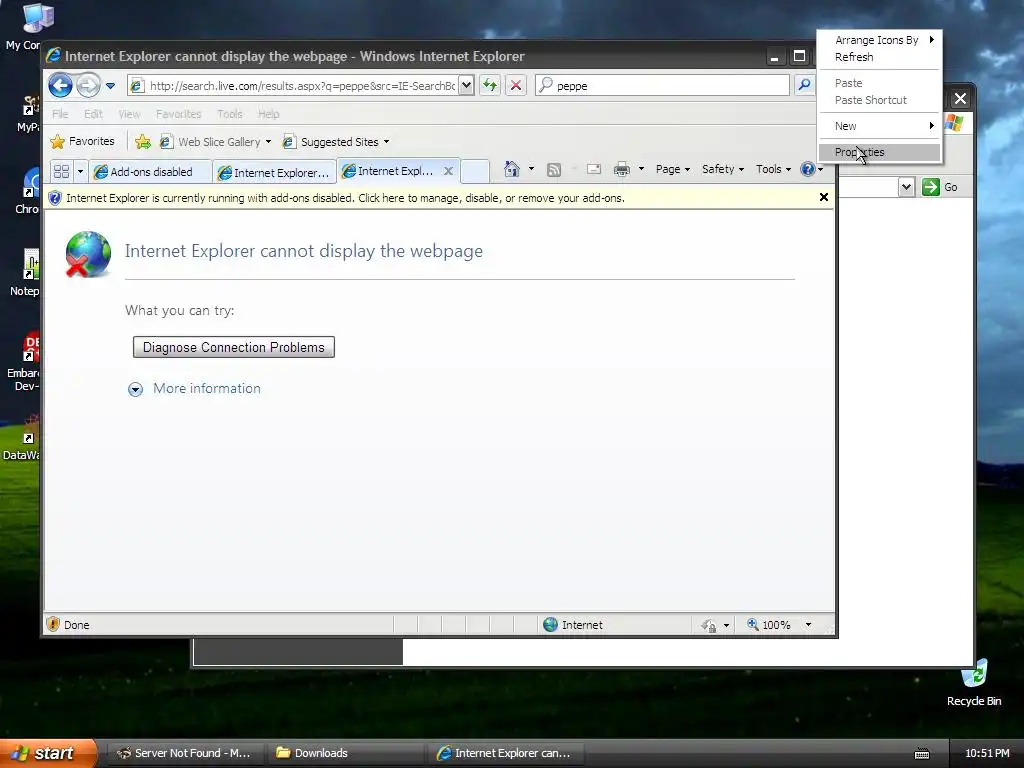This screenshot has width=1024, height=768.
Task: Expand the tab list dropdown arrow
Action: (x=80, y=172)
